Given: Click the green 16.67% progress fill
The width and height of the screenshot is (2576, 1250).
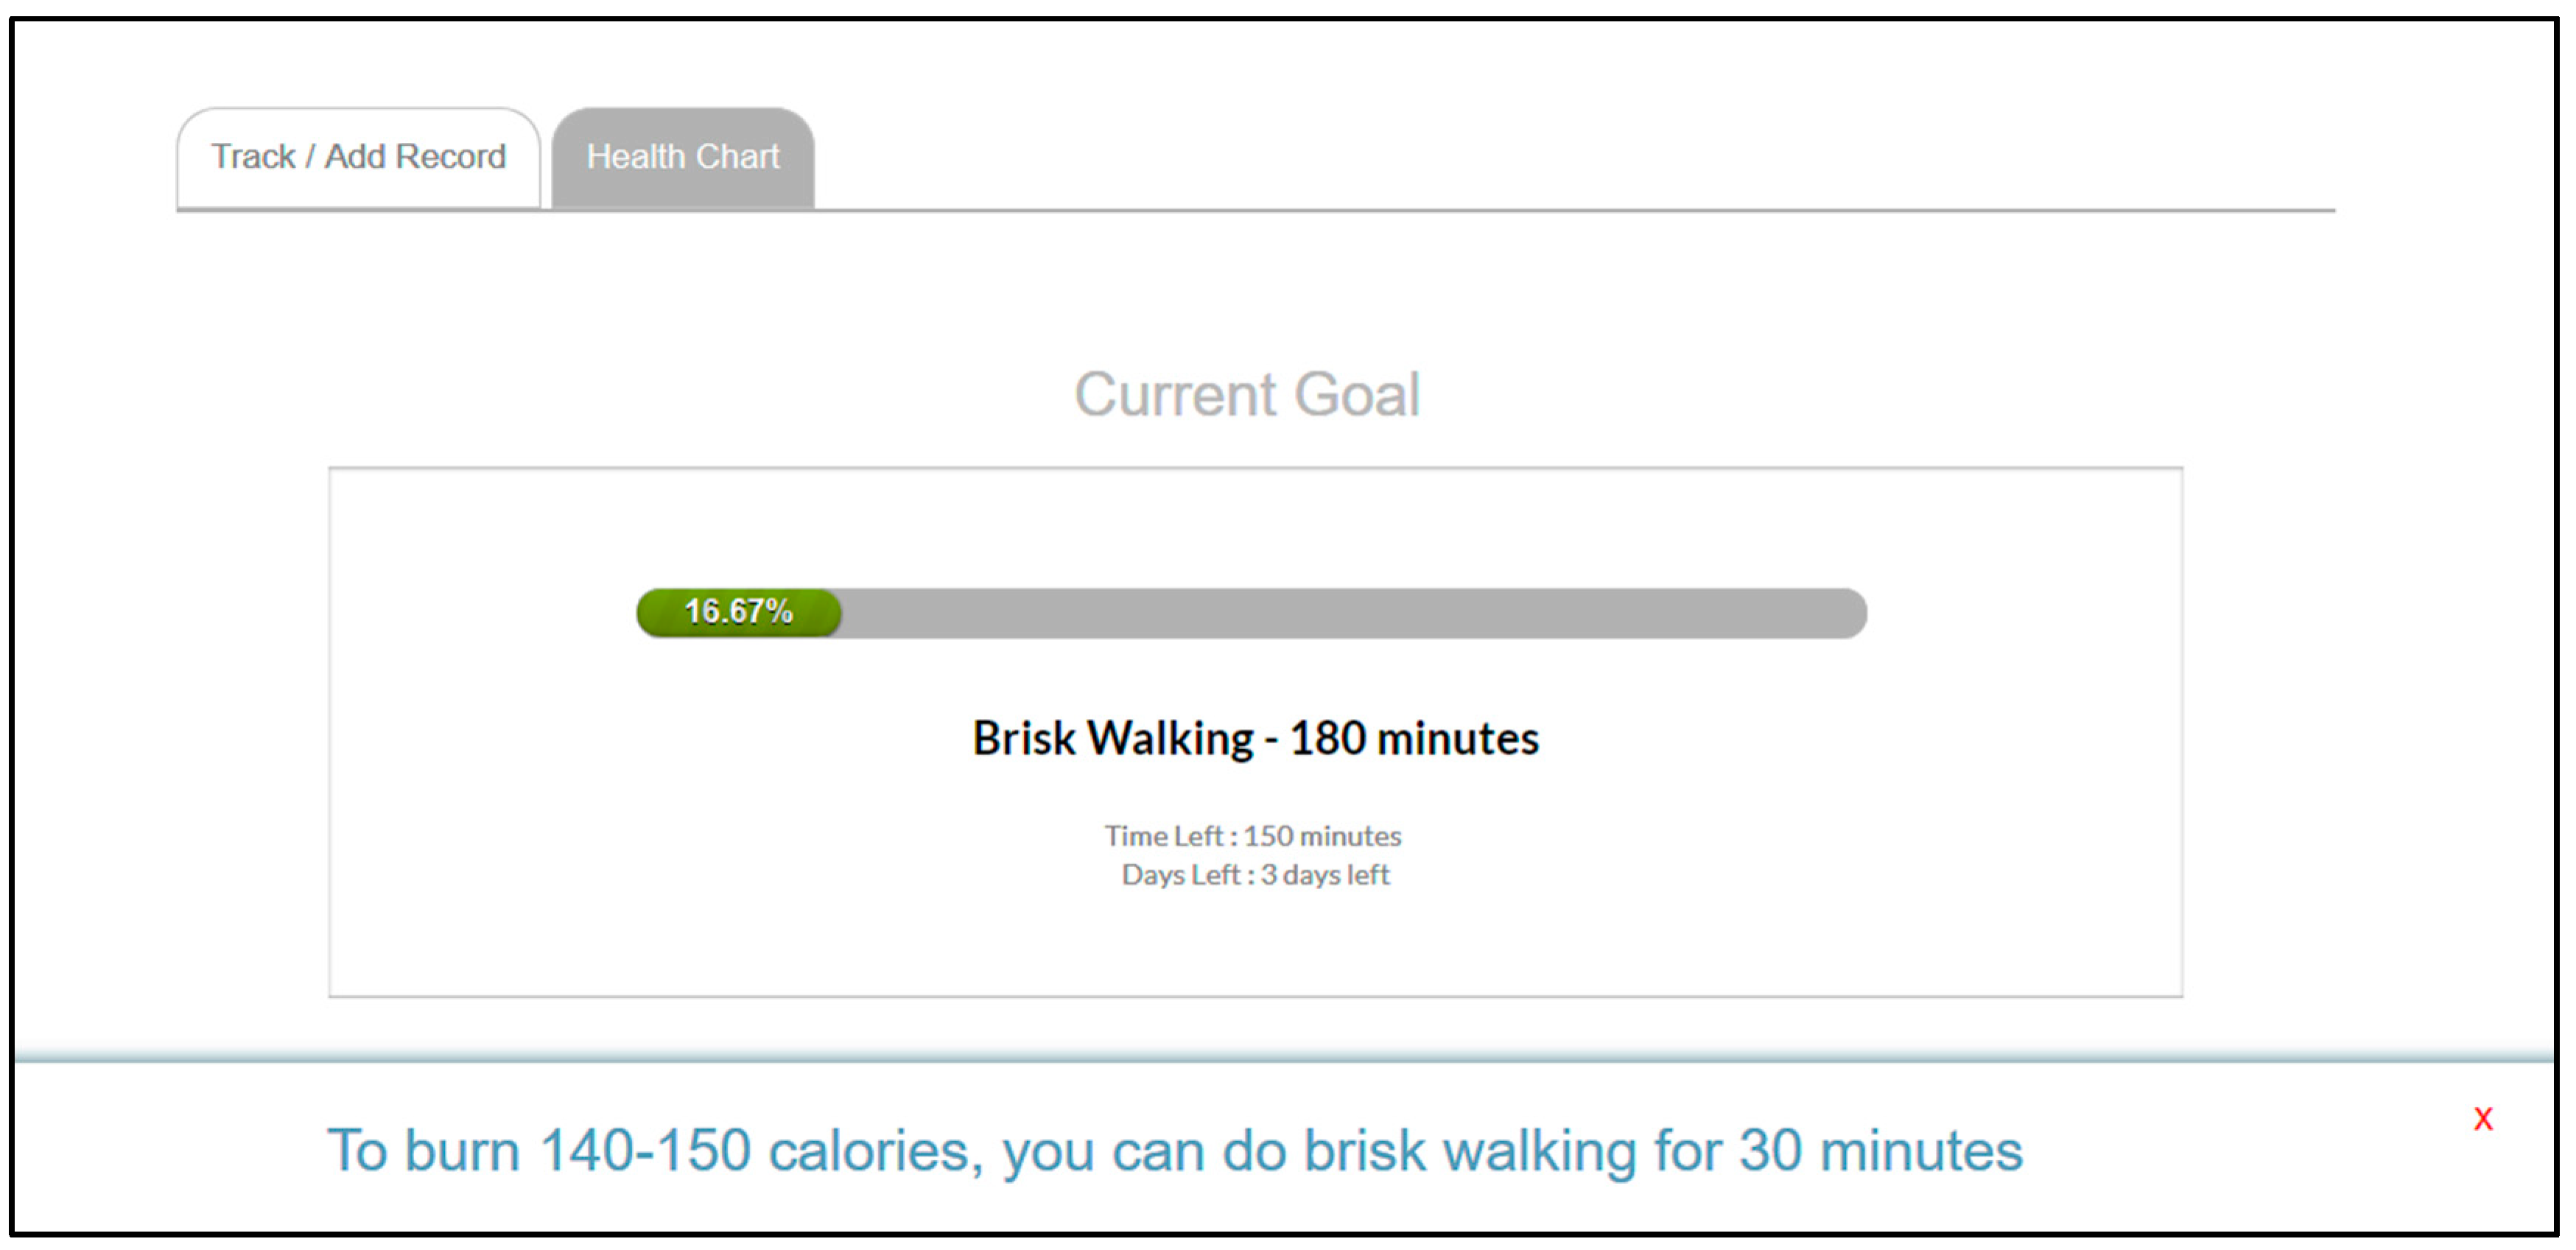Looking at the screenshot, I should (x=738, y=612).
